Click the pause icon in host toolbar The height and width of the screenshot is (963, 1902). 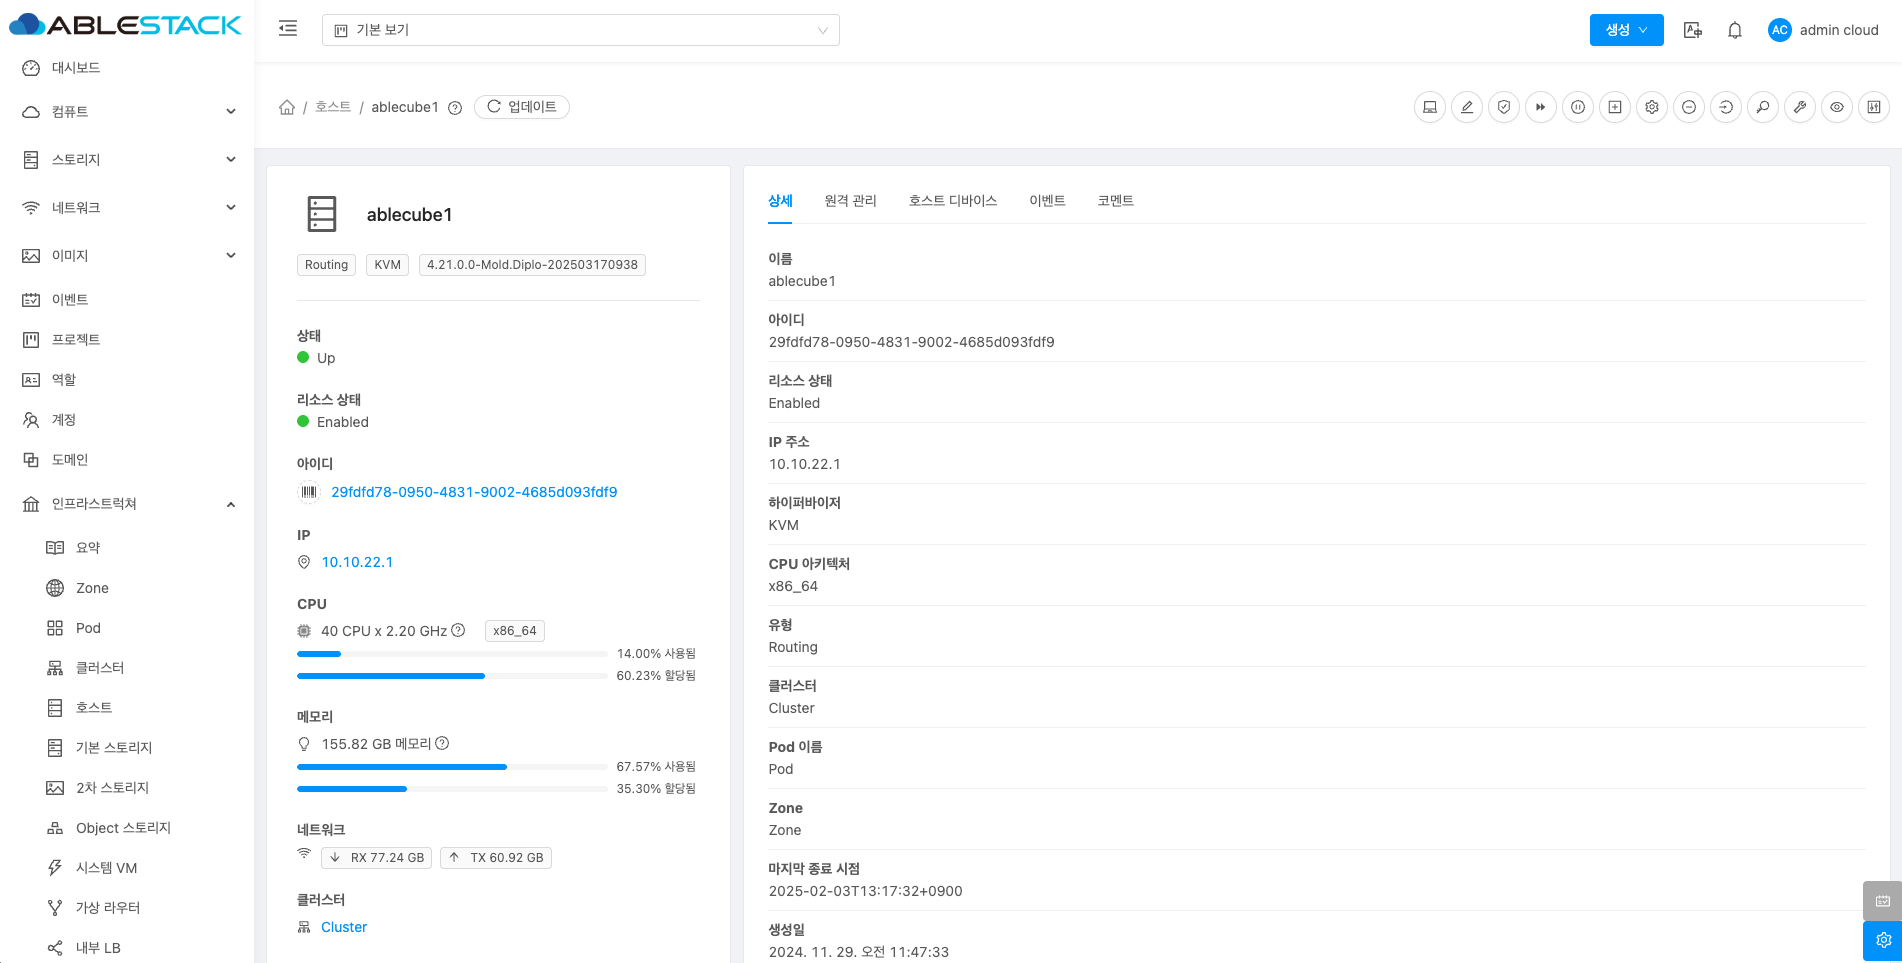click(x=1578, y=107)
